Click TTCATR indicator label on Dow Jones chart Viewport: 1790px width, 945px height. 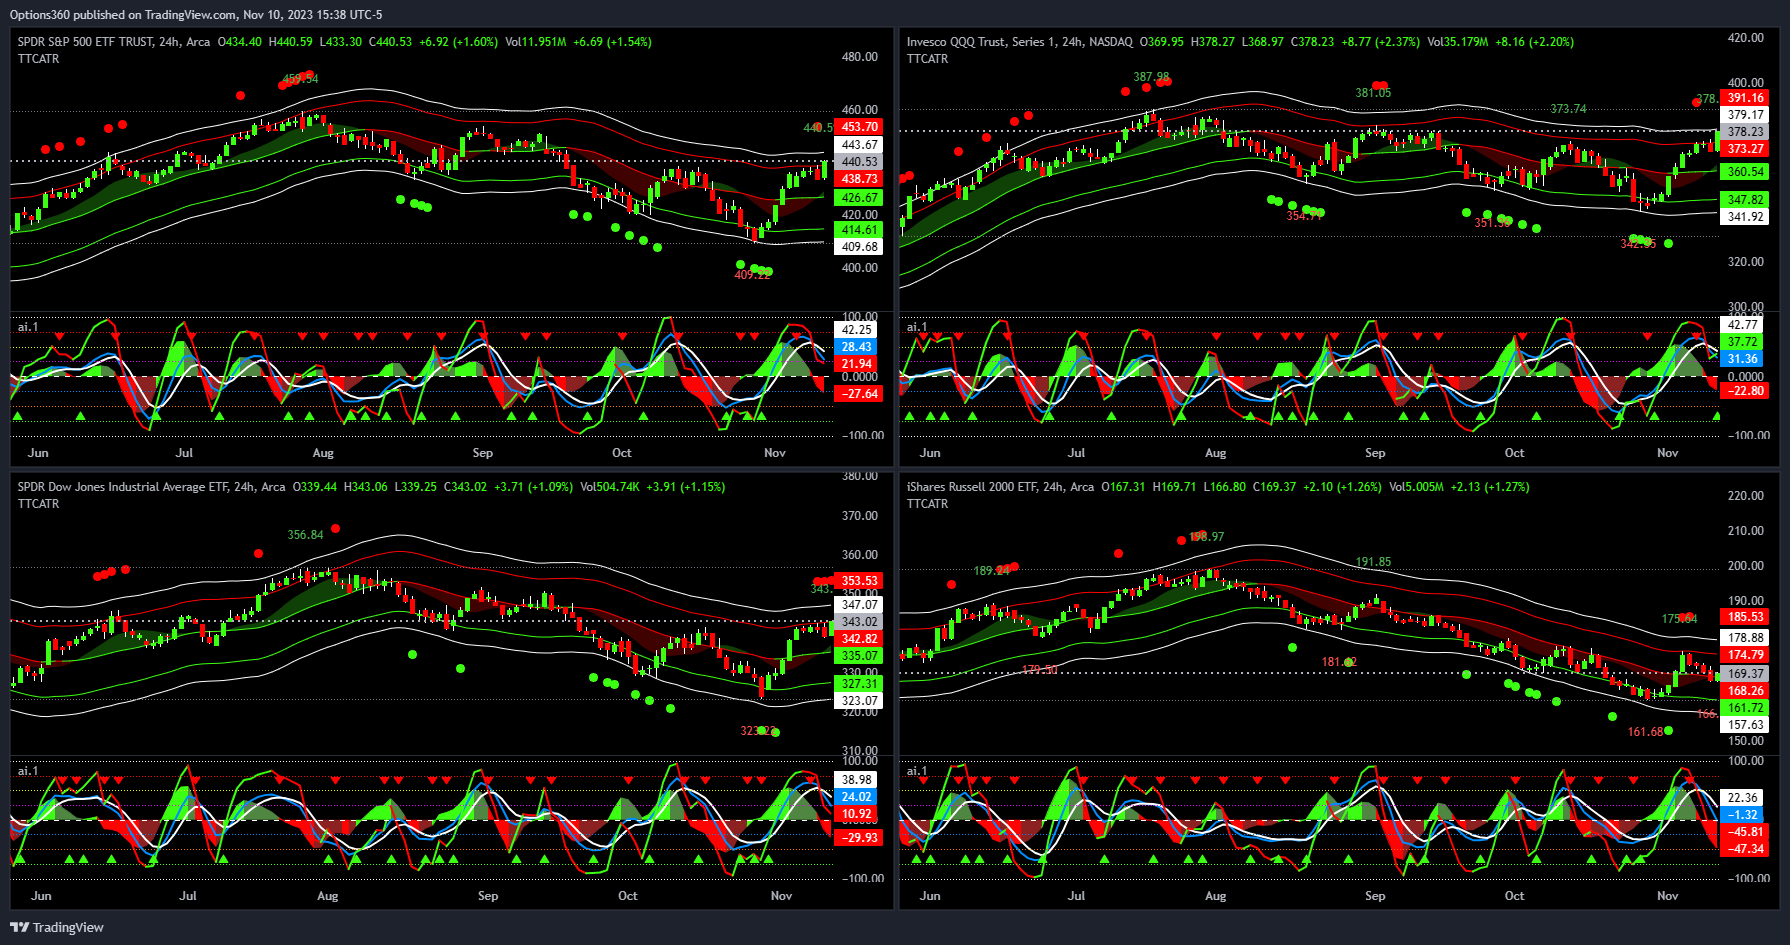(38, 504)
